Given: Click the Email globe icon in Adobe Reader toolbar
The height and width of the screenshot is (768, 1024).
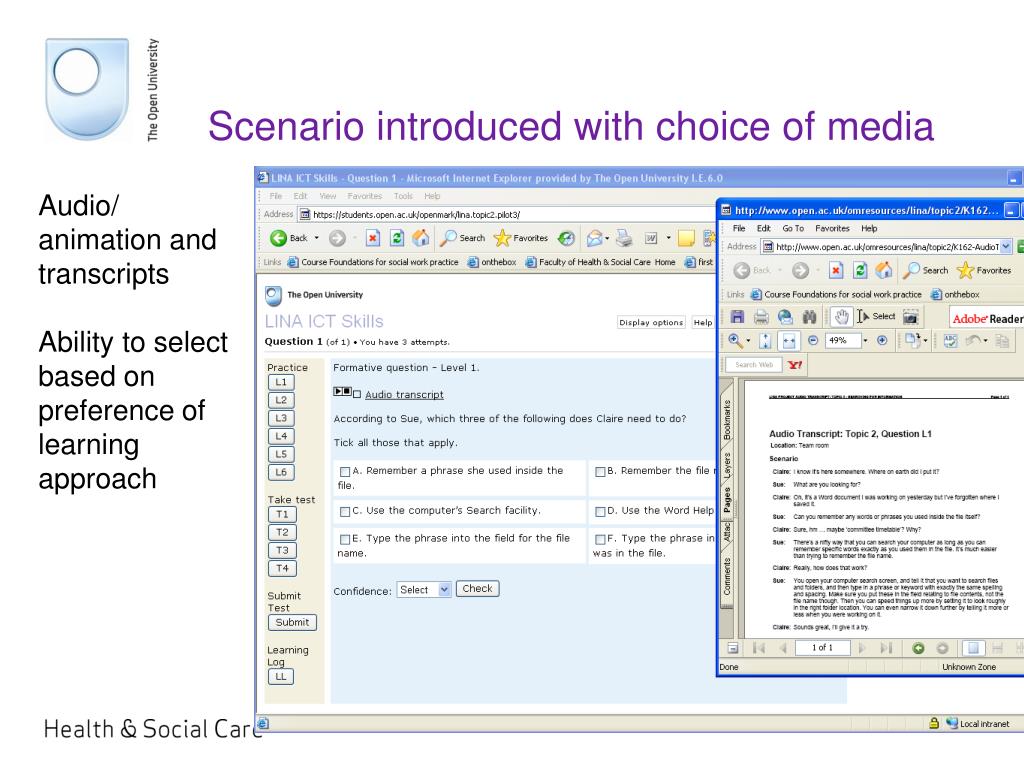Looking at the screenshot, I should [785, 317].
